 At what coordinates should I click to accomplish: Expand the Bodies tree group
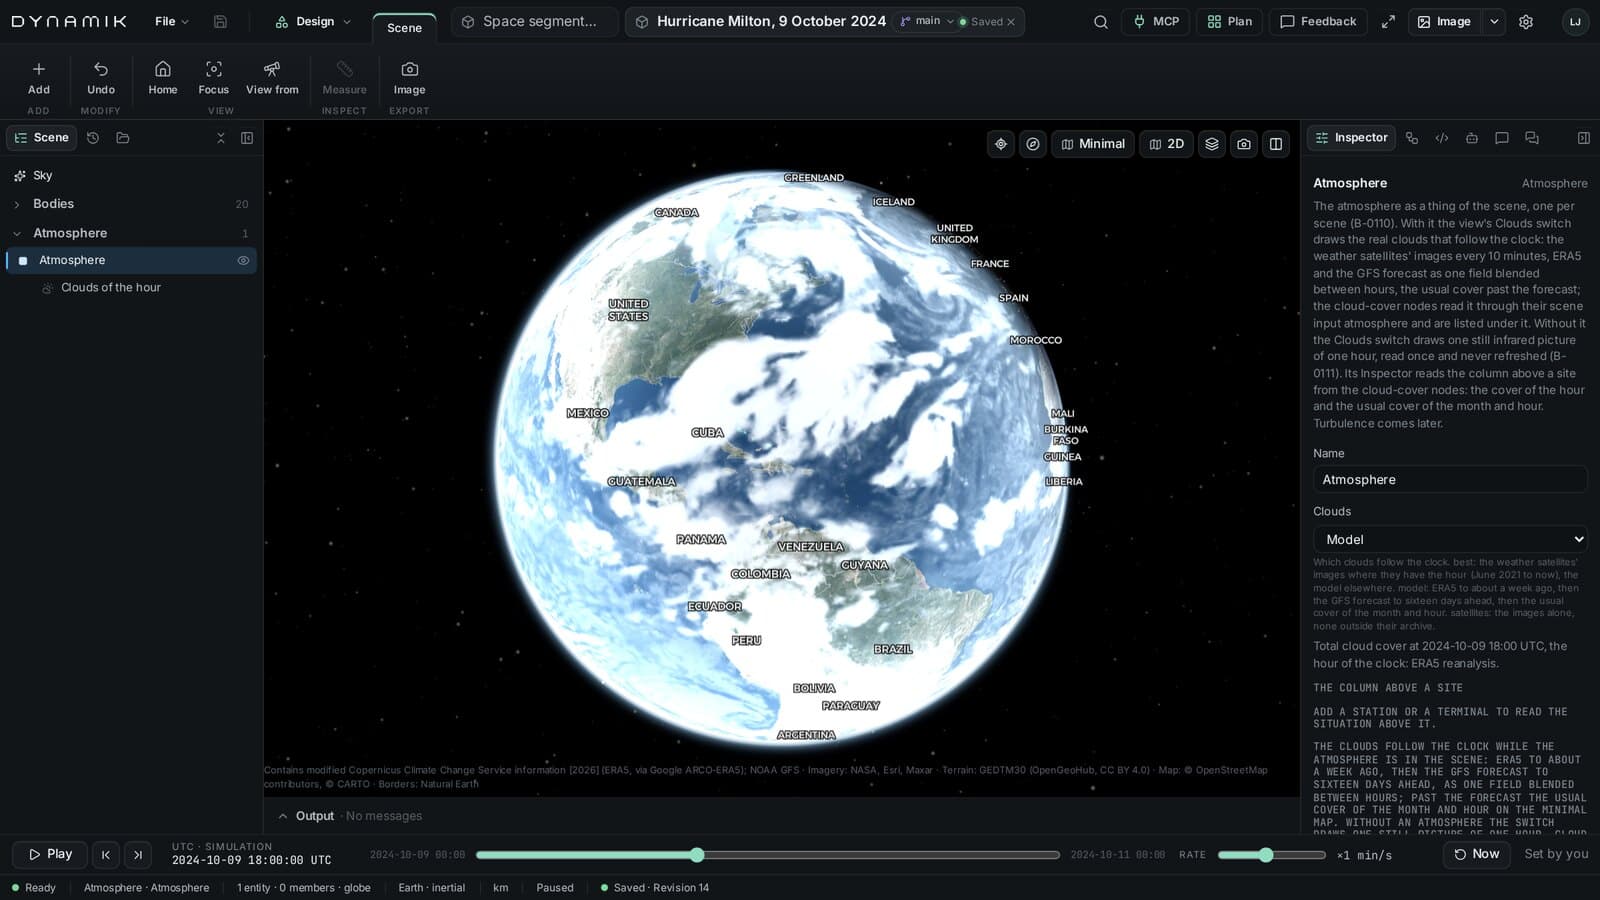pyautogui.click(x=17, y=204)
